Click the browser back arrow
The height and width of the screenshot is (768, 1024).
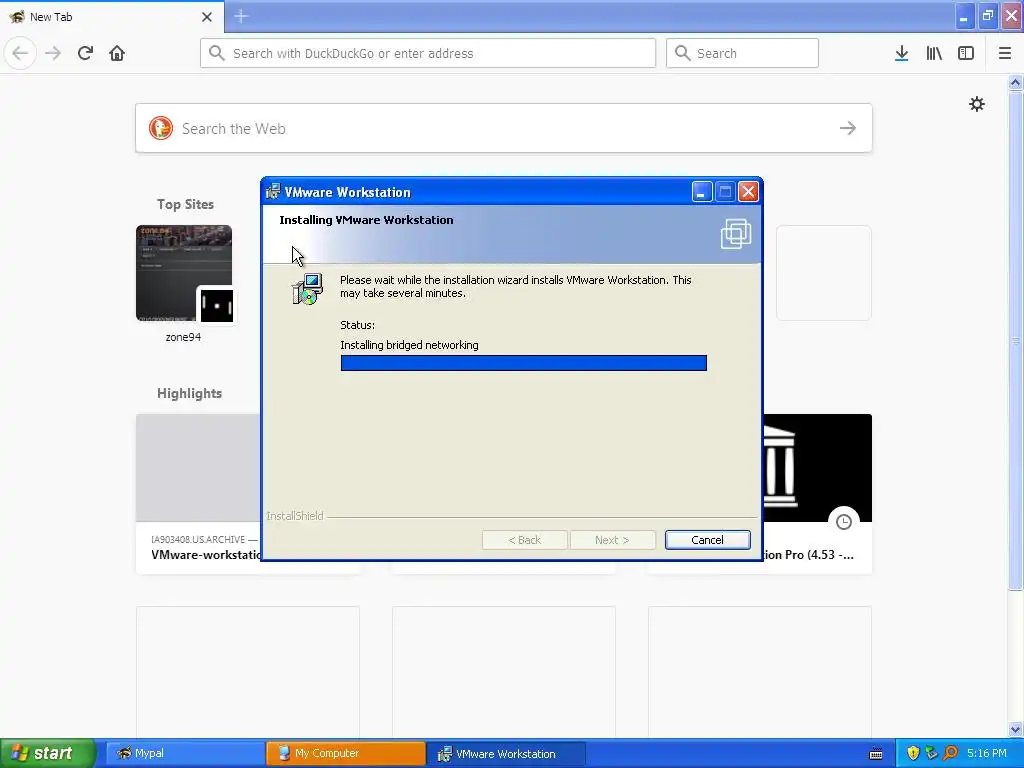pos(20,53)
